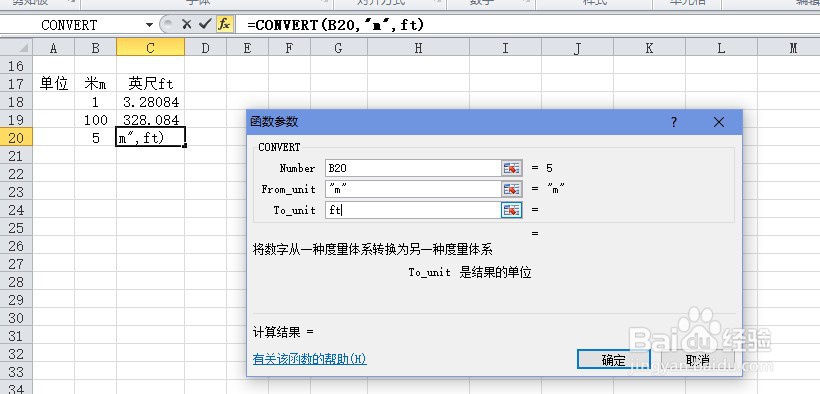Click the confirm checkmark in formula bar

pyautogui.click(x=205, y=24)
